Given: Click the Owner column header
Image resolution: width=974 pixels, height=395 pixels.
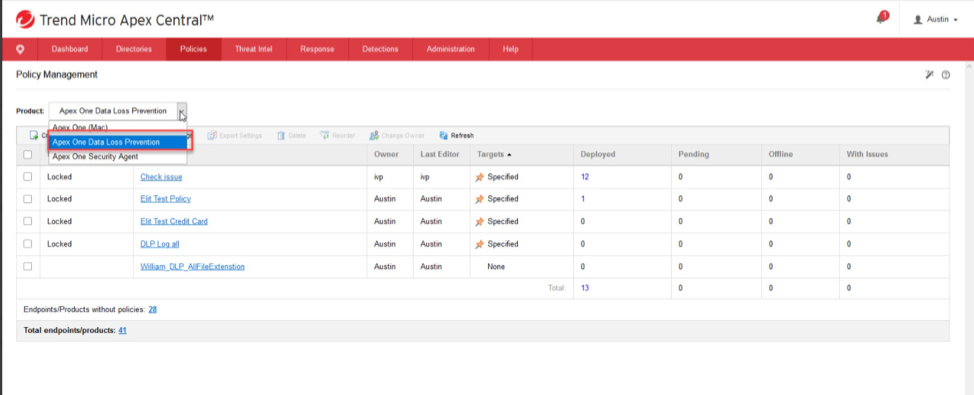Looking at the screenshot, I should coord(385,155).
